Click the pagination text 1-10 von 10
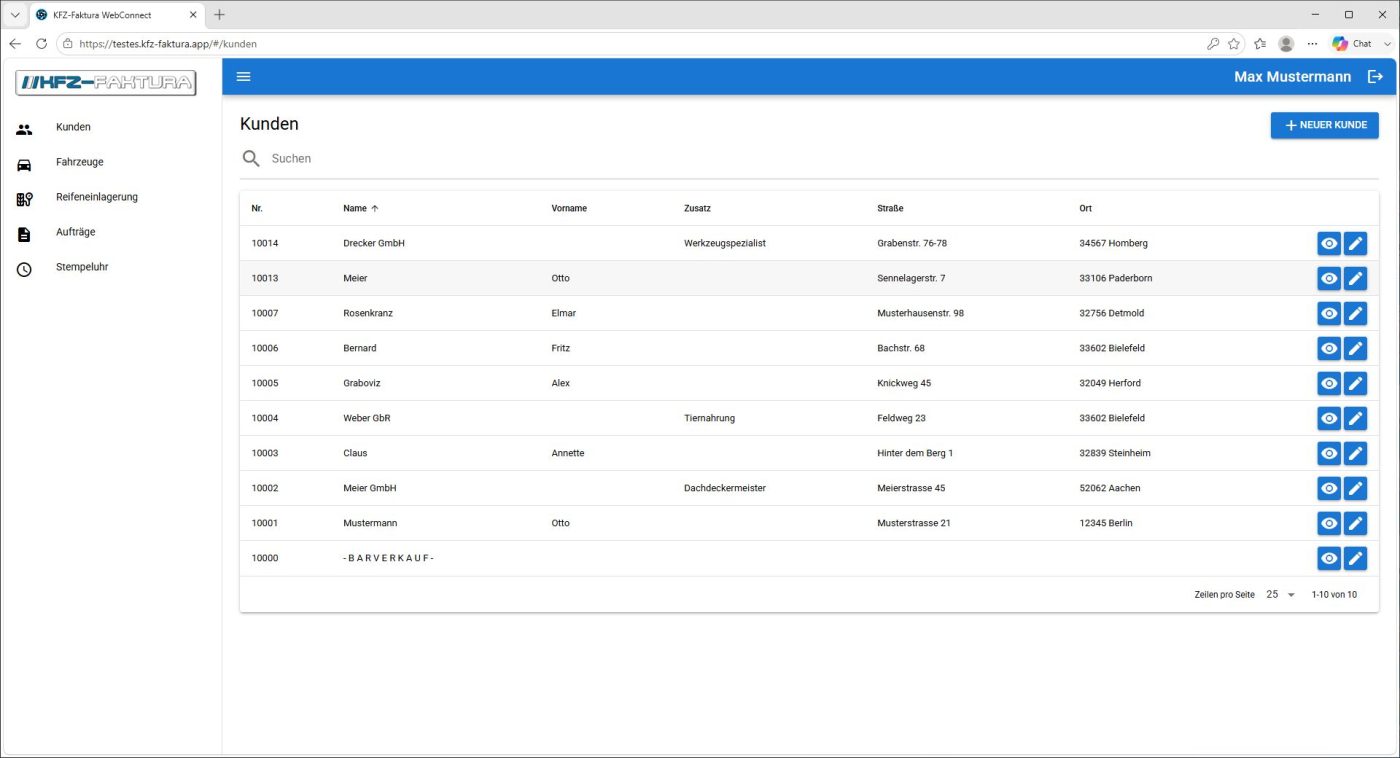Image resolution: width=1400 pixels, height=758 pixels. pos(1334,595)
